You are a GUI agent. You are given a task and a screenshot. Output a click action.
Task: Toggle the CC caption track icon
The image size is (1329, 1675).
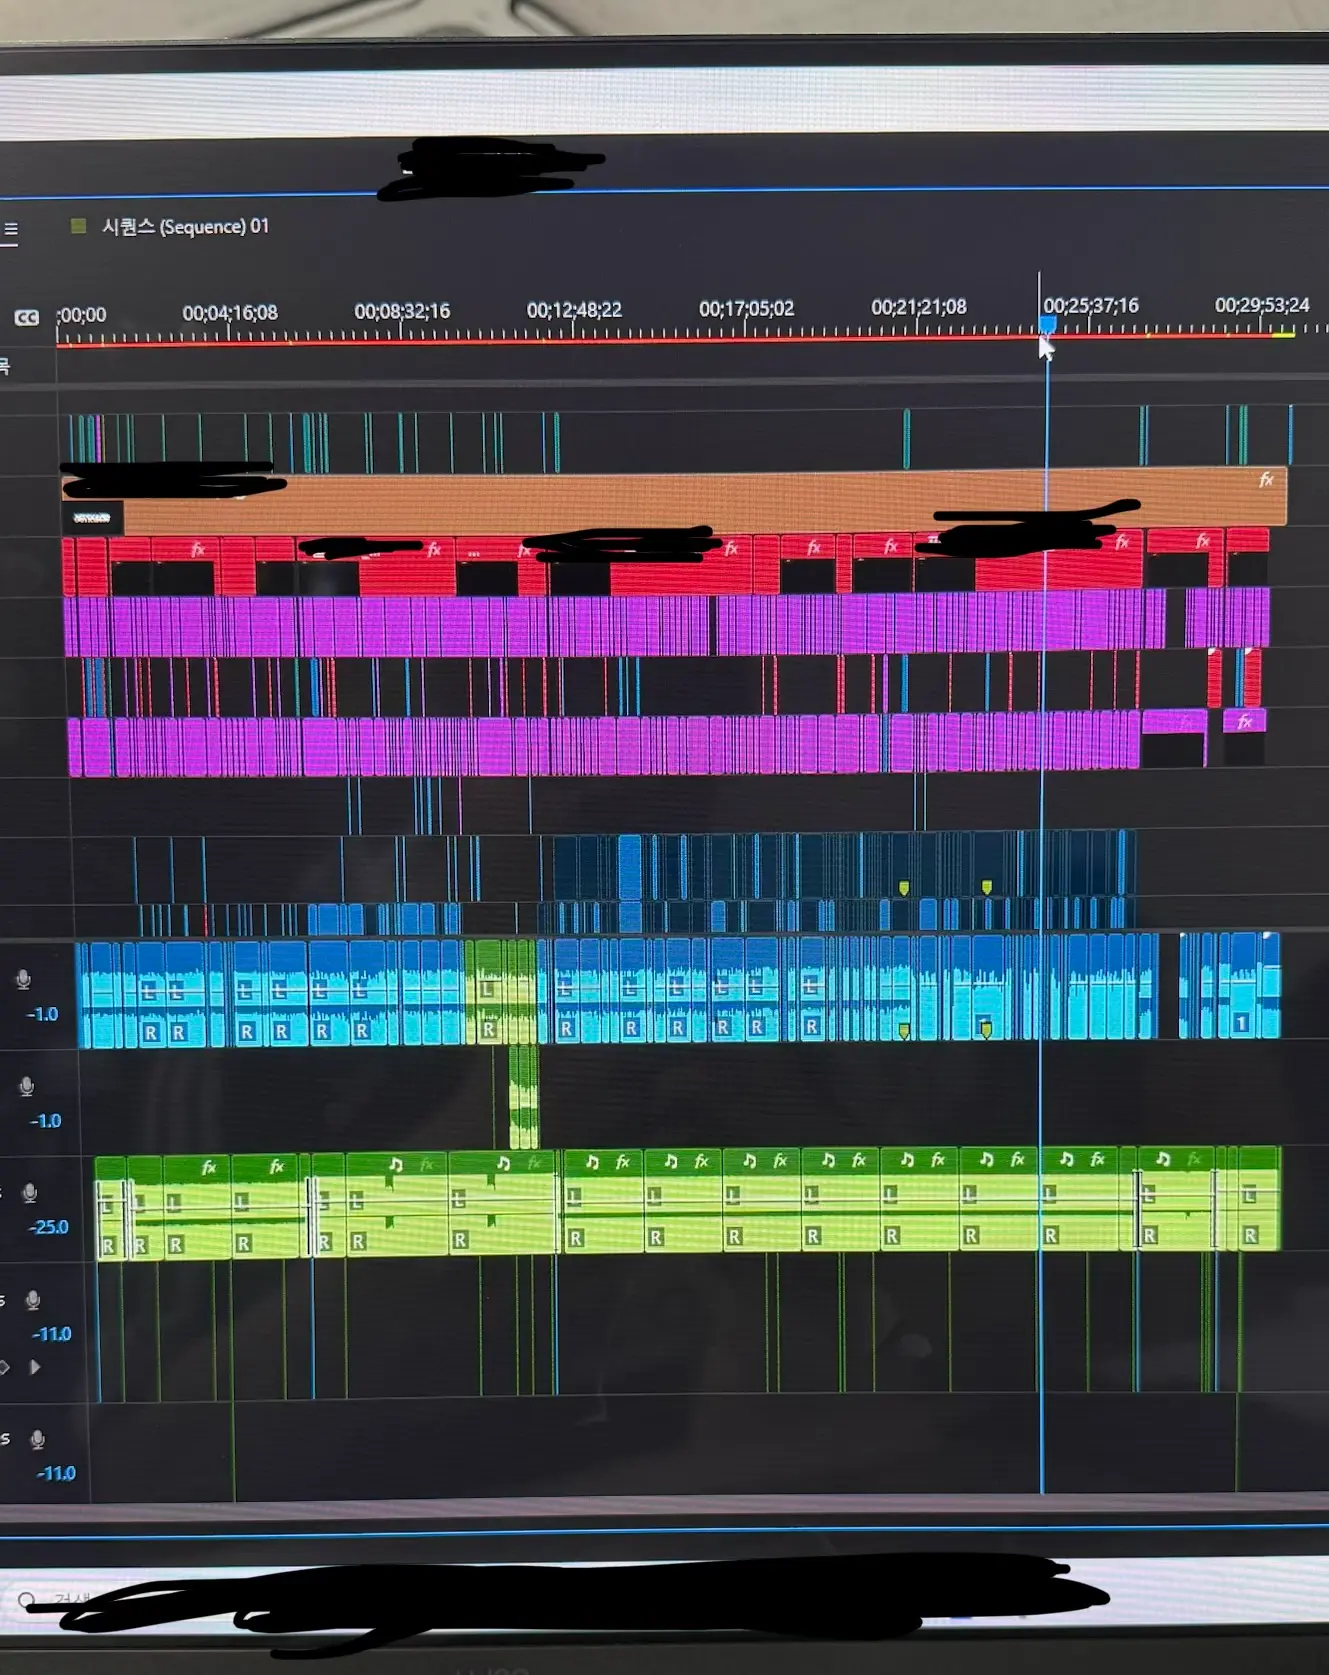coord(26,318)
